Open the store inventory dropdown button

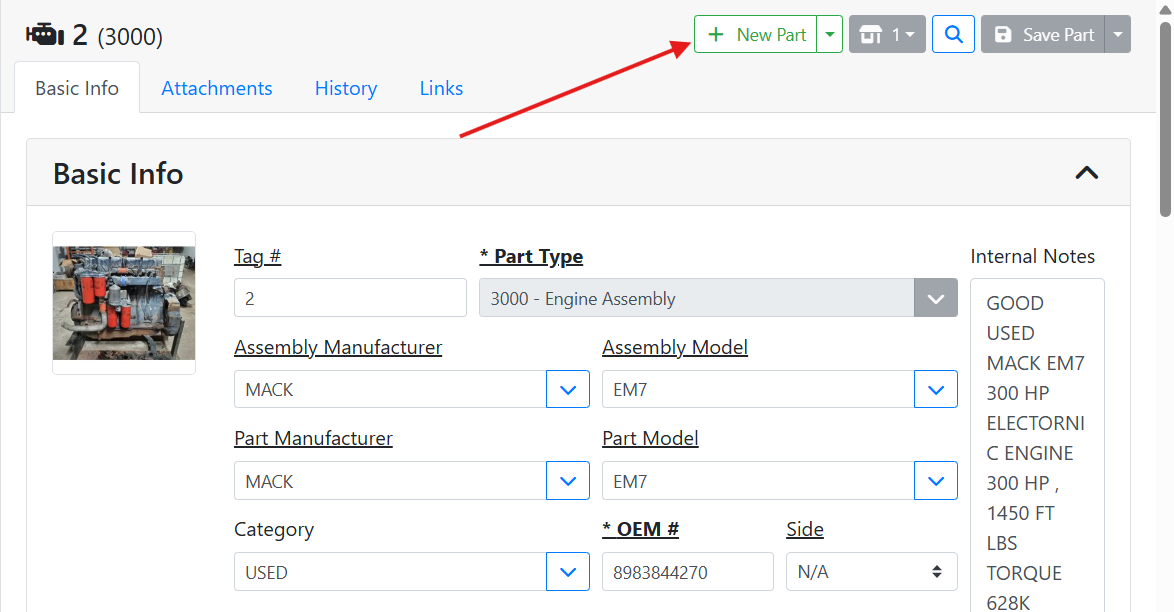(x=887, y=35)
